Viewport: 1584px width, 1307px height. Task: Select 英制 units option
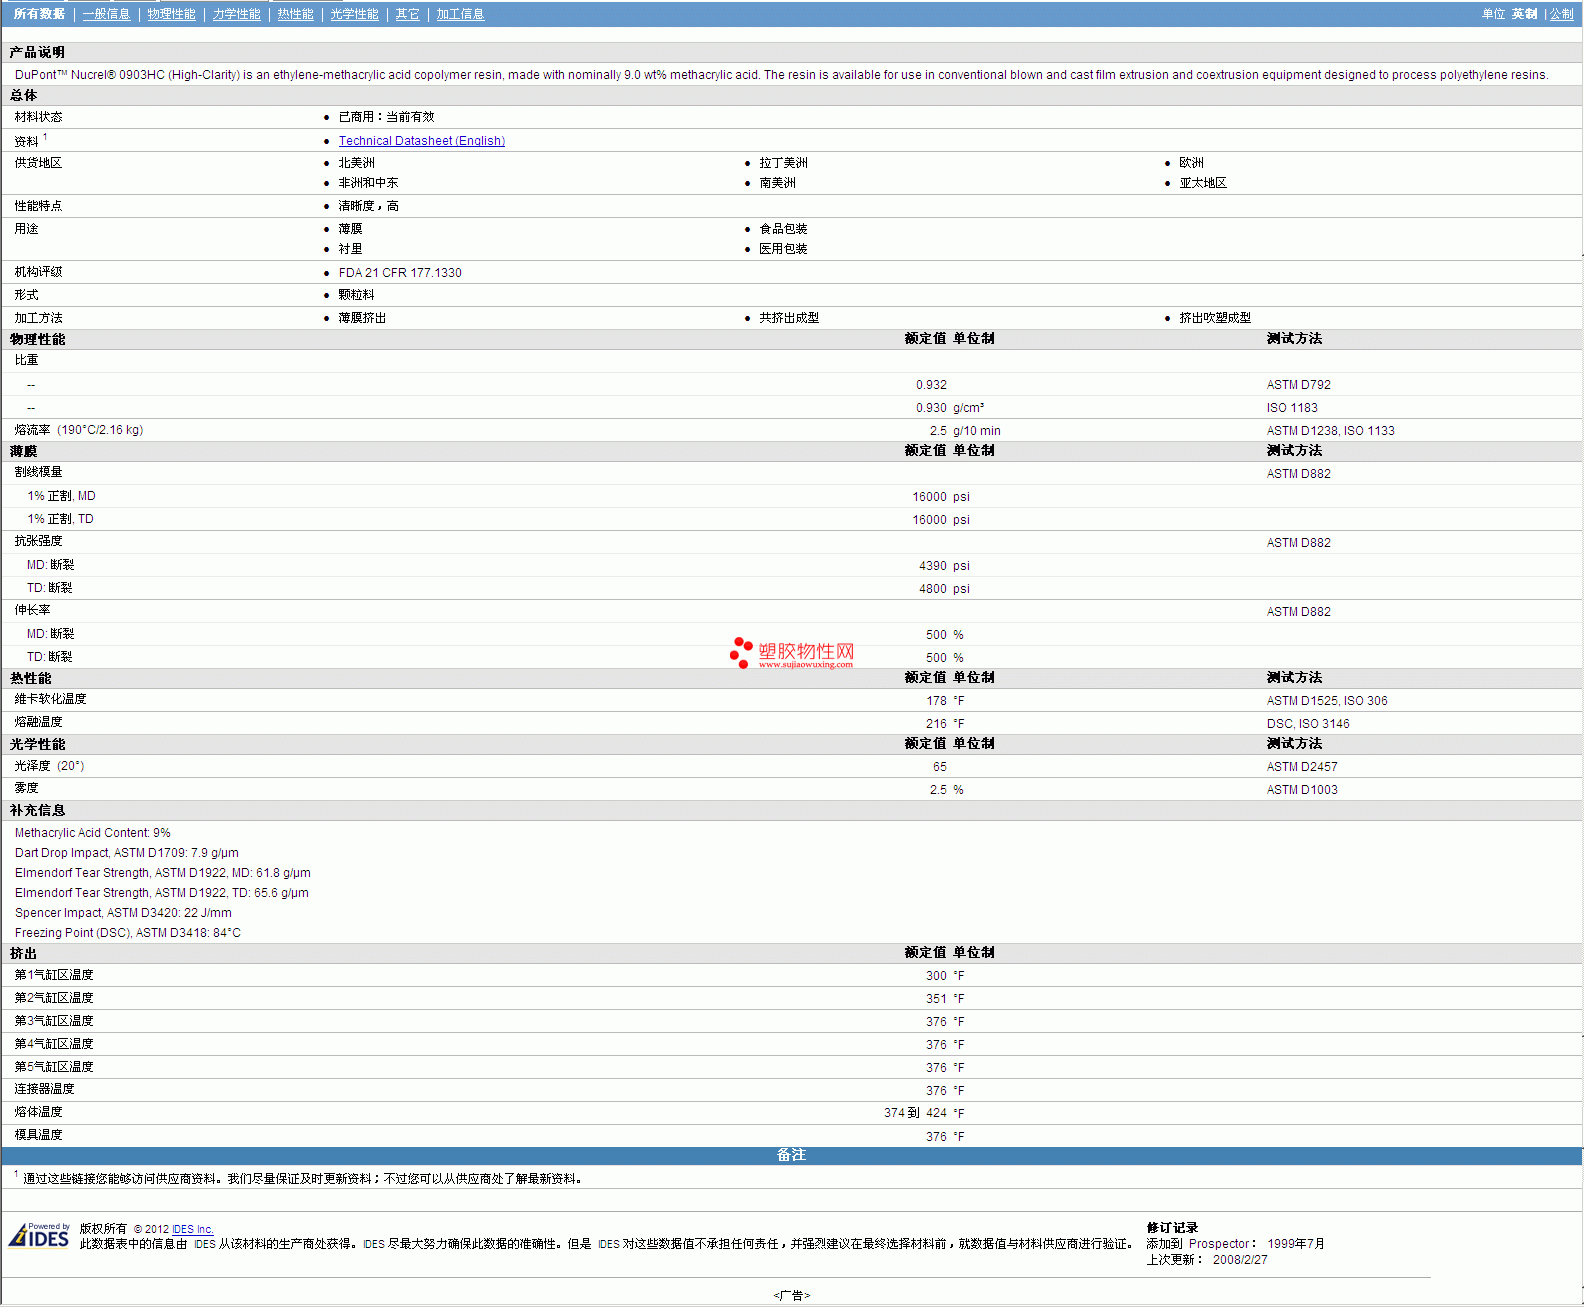1524,14
